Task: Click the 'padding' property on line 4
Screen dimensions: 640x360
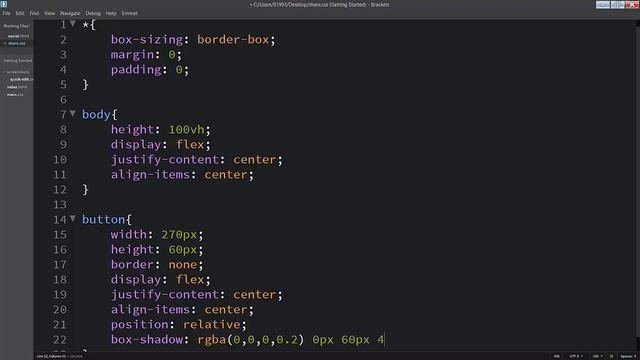Action: coord(136,70)
